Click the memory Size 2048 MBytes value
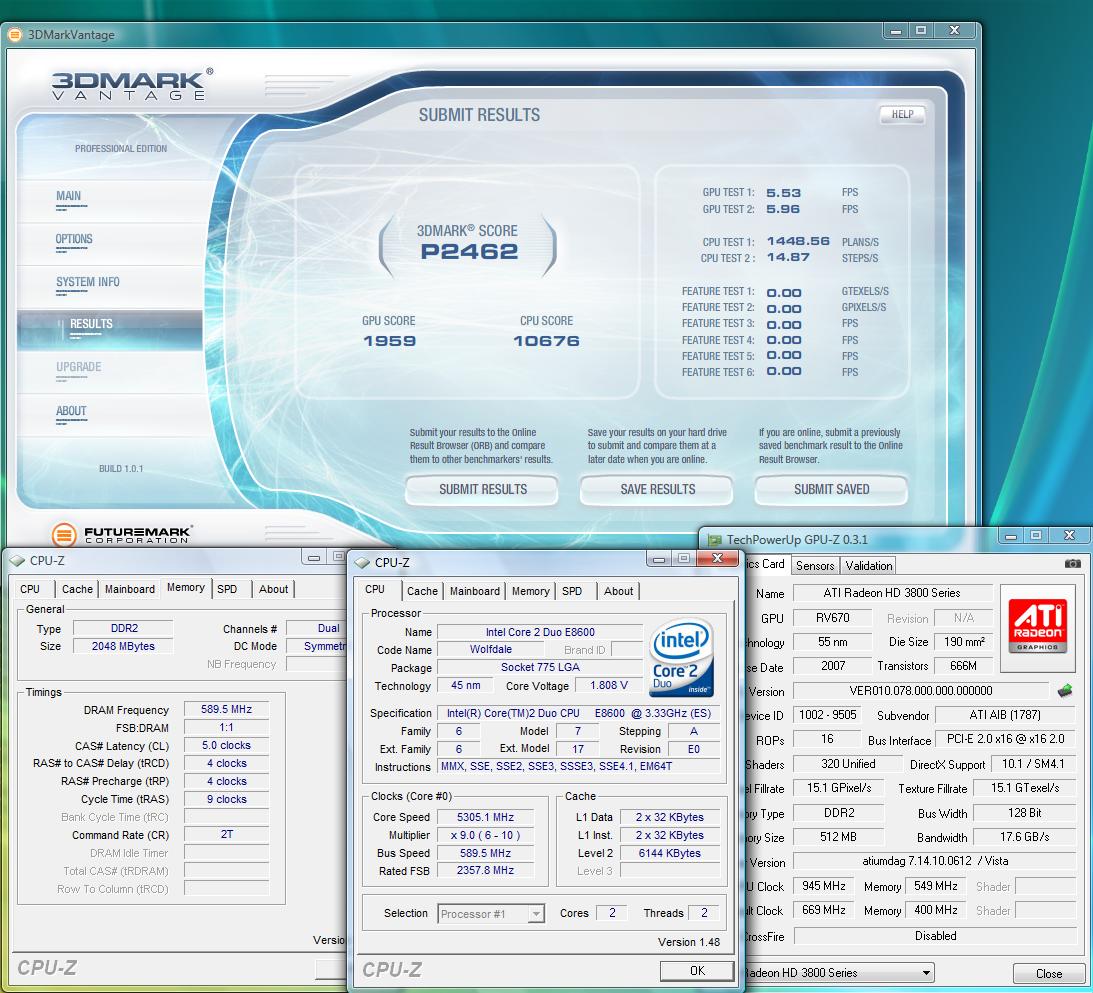 tap(123, 646)
